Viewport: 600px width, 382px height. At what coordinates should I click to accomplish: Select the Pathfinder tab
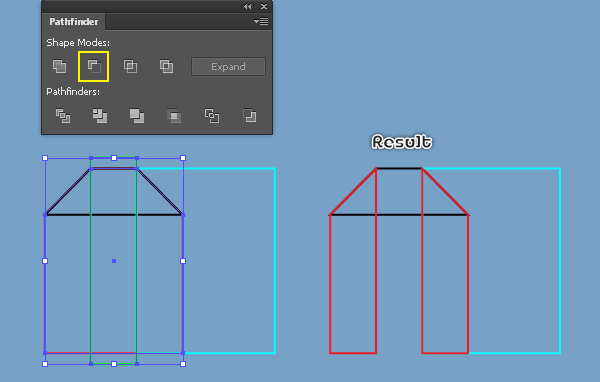(73, 22)
